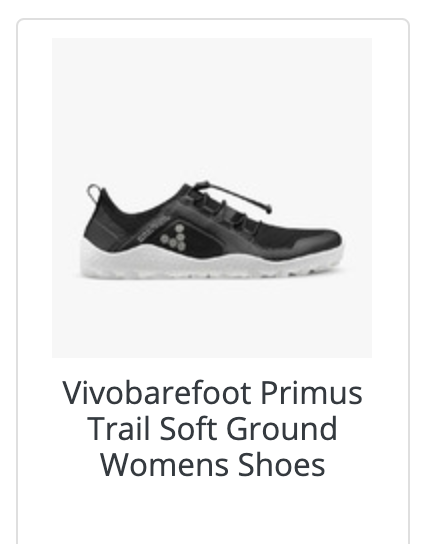436x544 pixels.
Task: Click the word "Soft" in the title
Action: (189, 429)
